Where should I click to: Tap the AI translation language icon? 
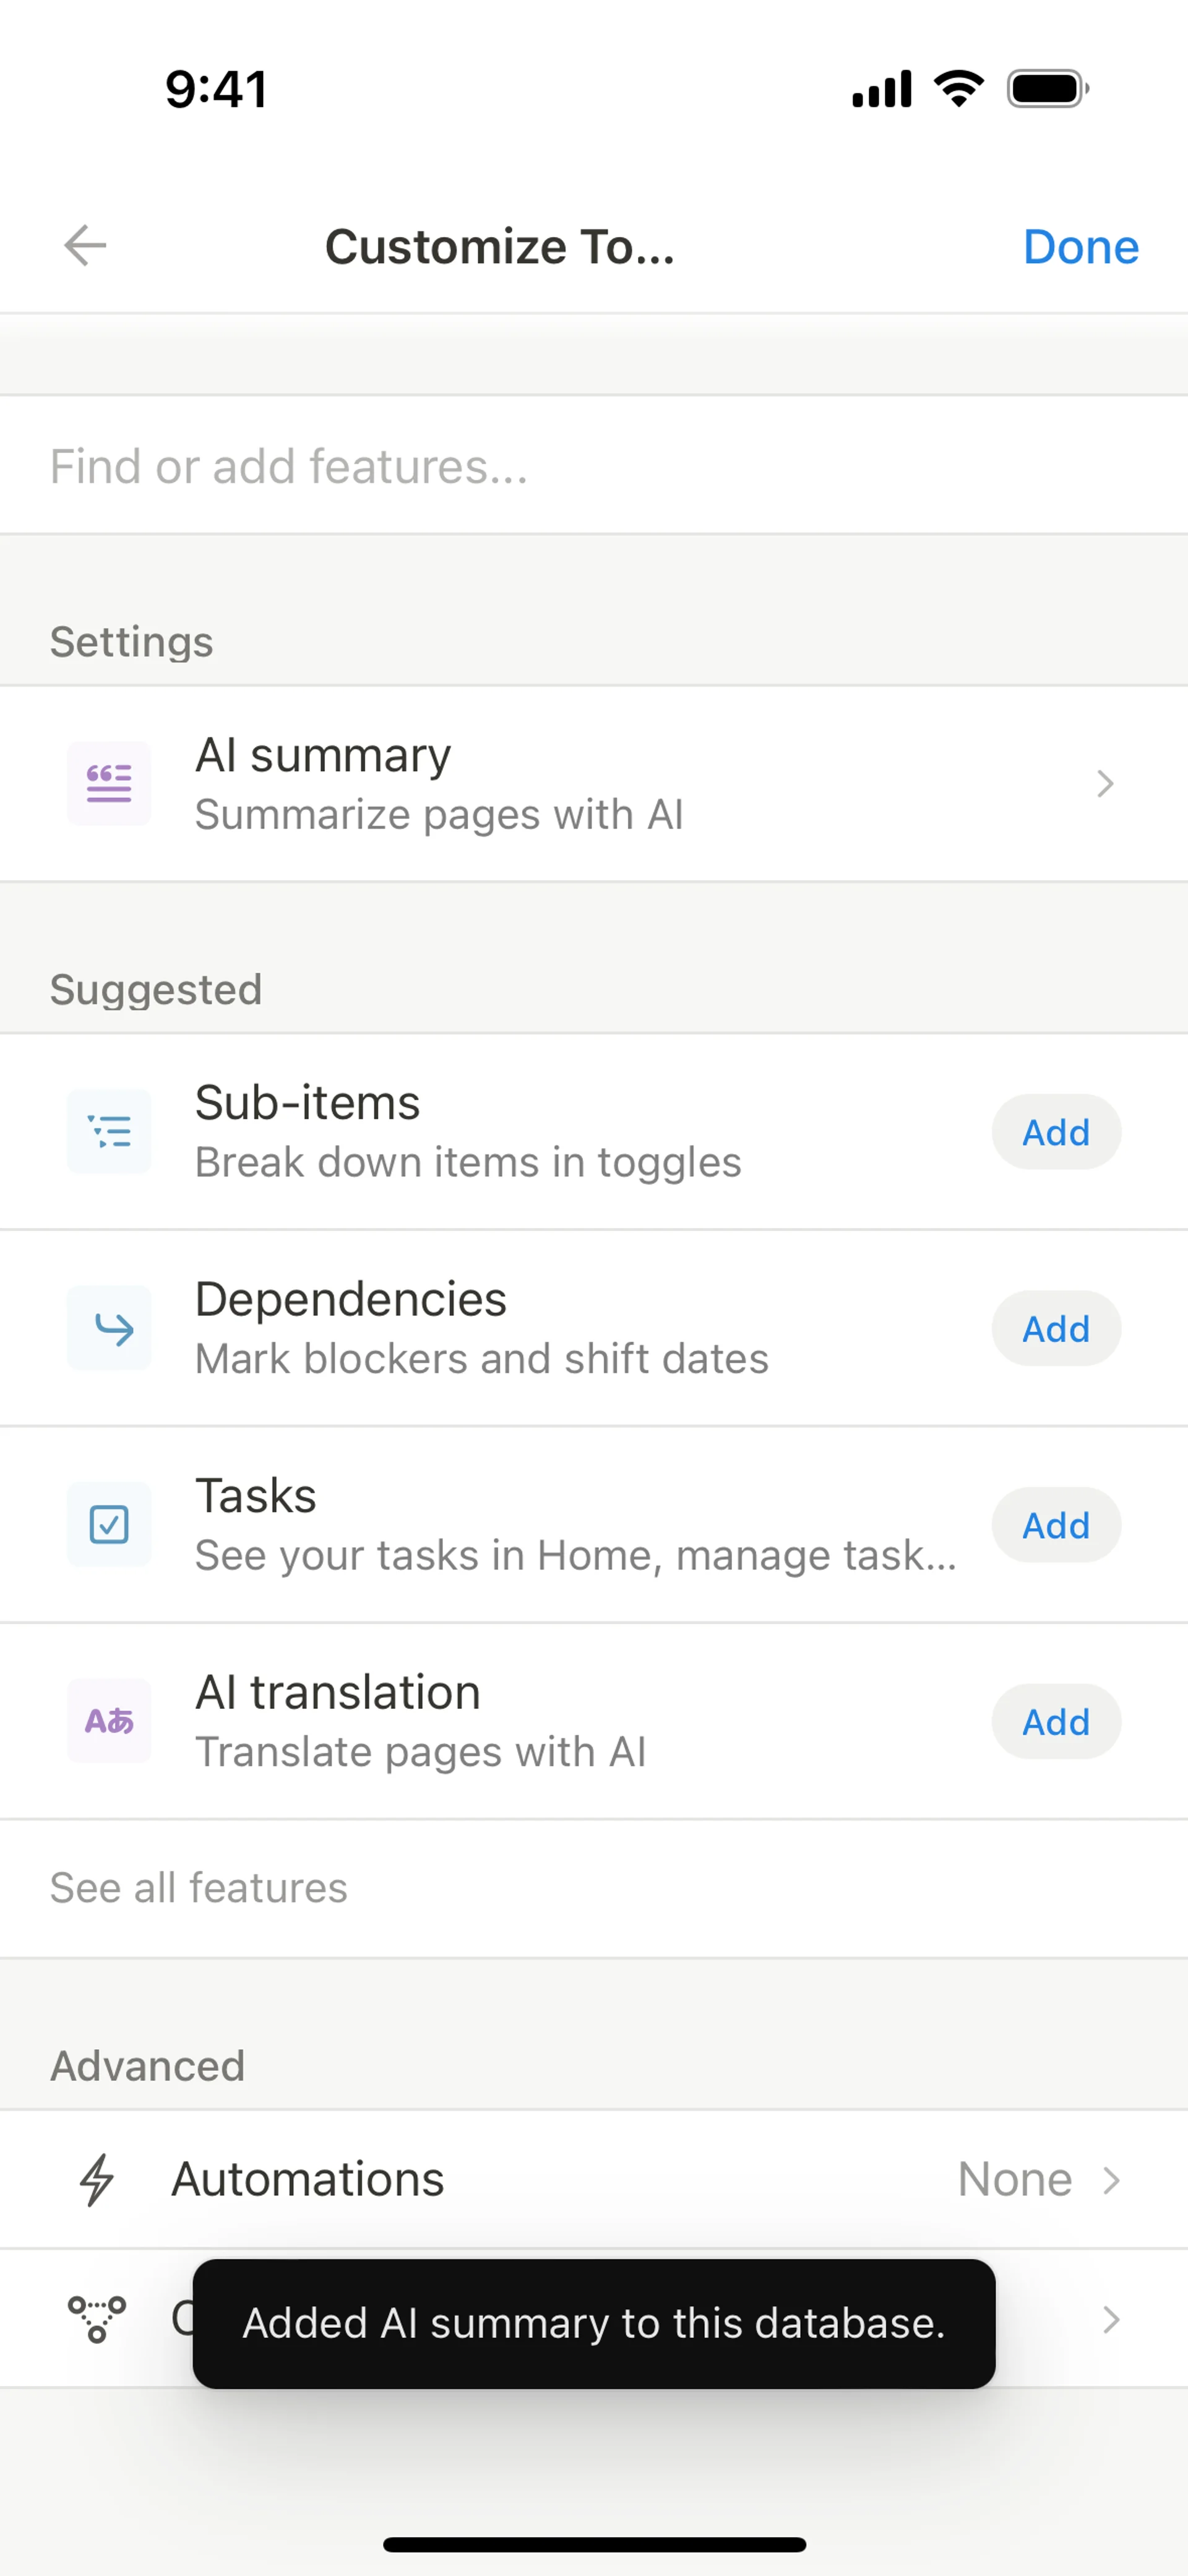(109, 1721)
